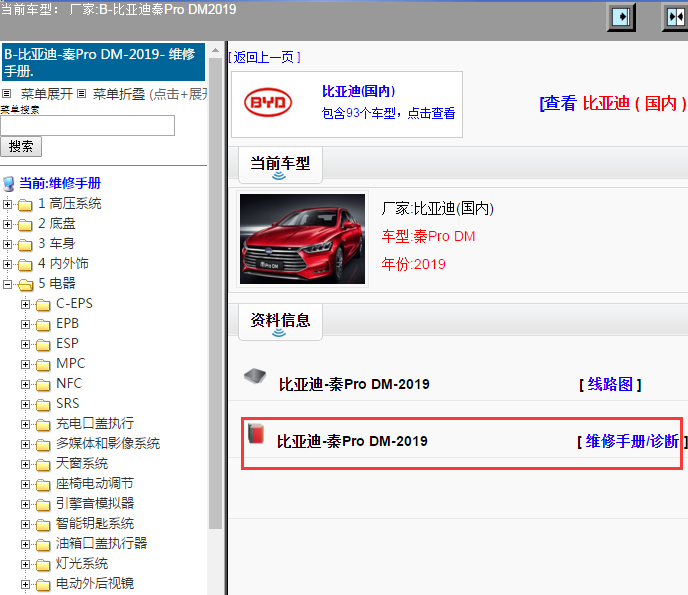Open the 当前车型 tab heading
The height and width of the screenshot is (595, 688).
click(x=280, y=165)
